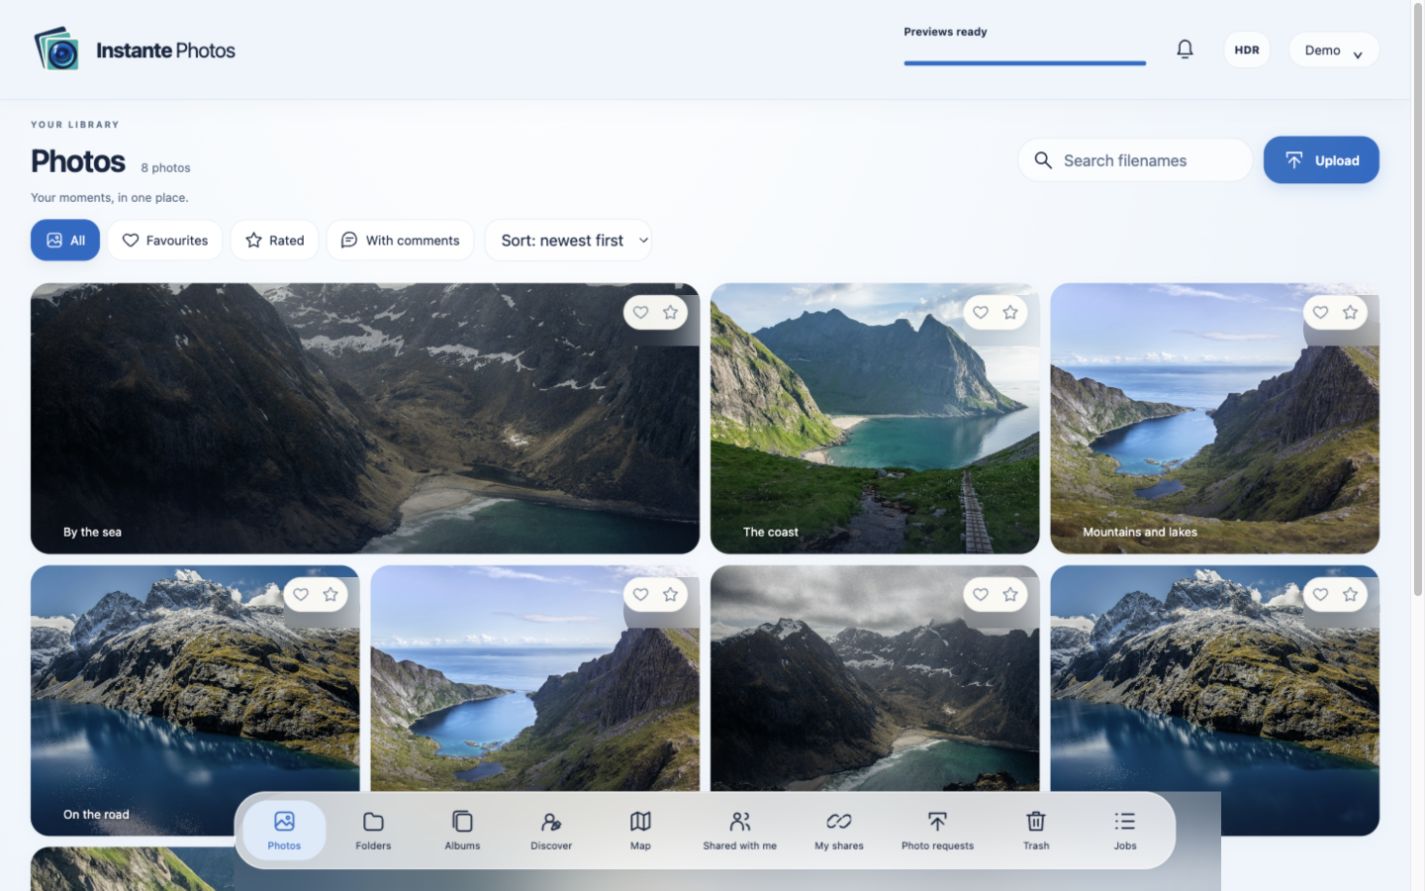The height and width of the screenshot is (891, 1425).
Task: Open the By the sea photo
Action: [365, 418]
